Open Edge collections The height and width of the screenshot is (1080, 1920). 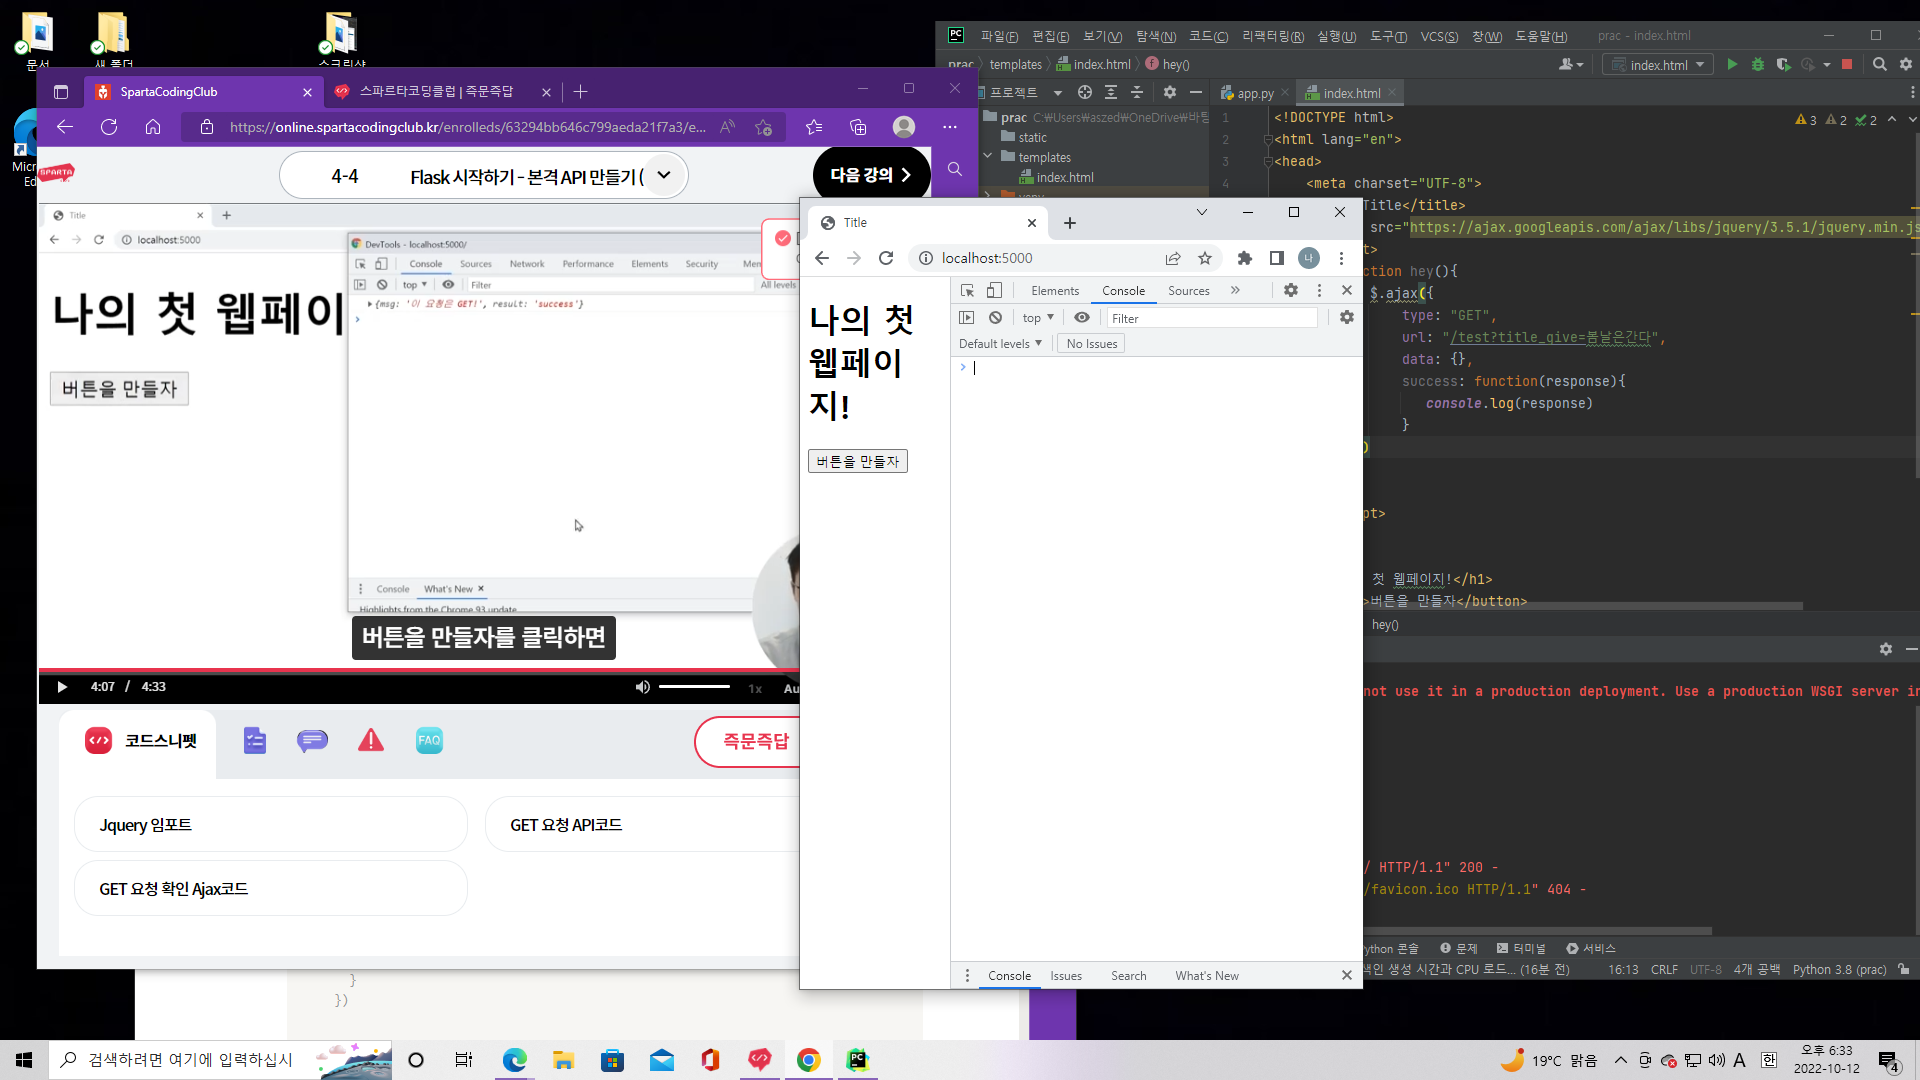858,127
